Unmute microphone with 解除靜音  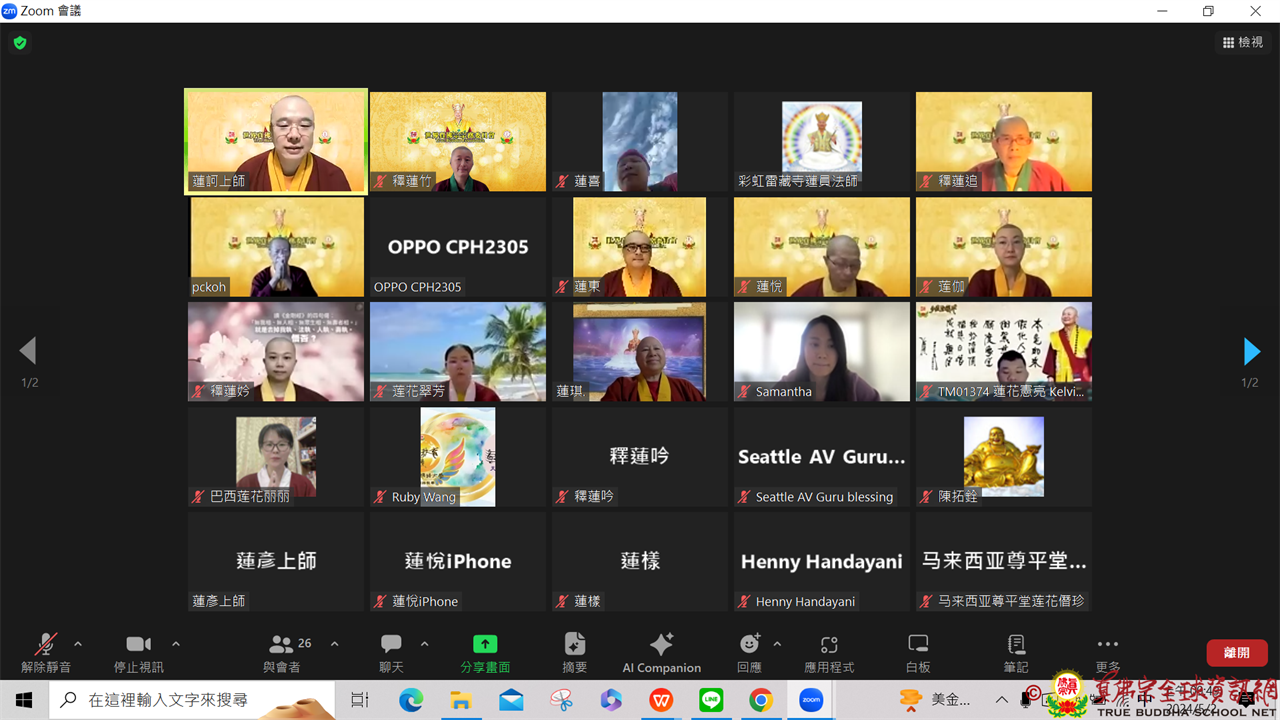46,652
